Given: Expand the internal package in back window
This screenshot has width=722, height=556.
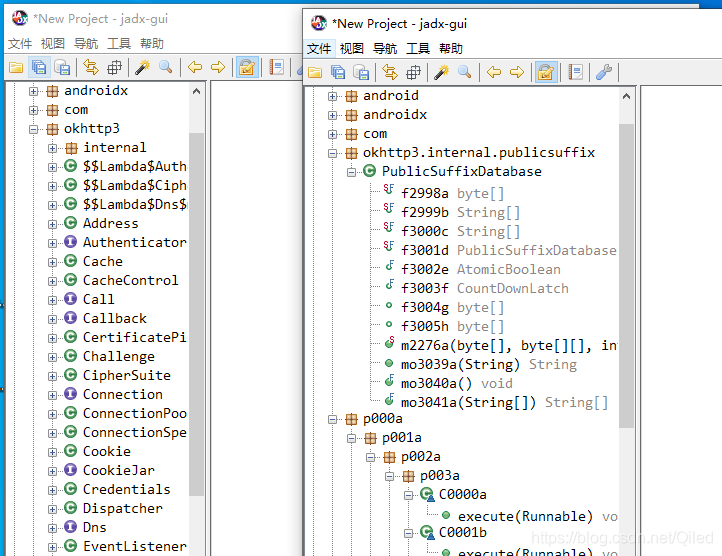Looking at the screenshot, I should click(x=52, y=148).
